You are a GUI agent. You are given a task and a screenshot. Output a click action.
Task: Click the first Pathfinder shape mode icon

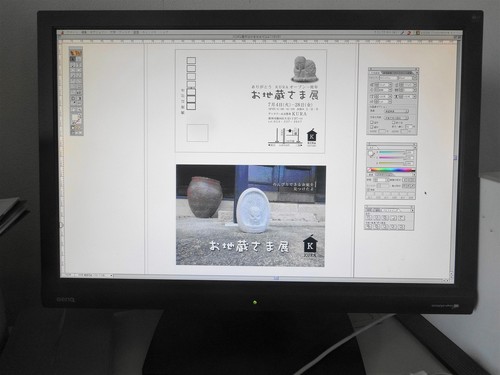pyautogui.click(x=368, y=218)
